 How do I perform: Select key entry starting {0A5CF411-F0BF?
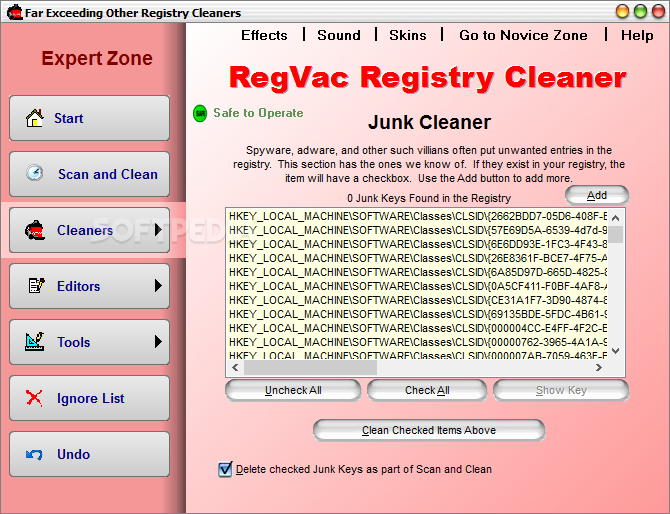[418, 286]
